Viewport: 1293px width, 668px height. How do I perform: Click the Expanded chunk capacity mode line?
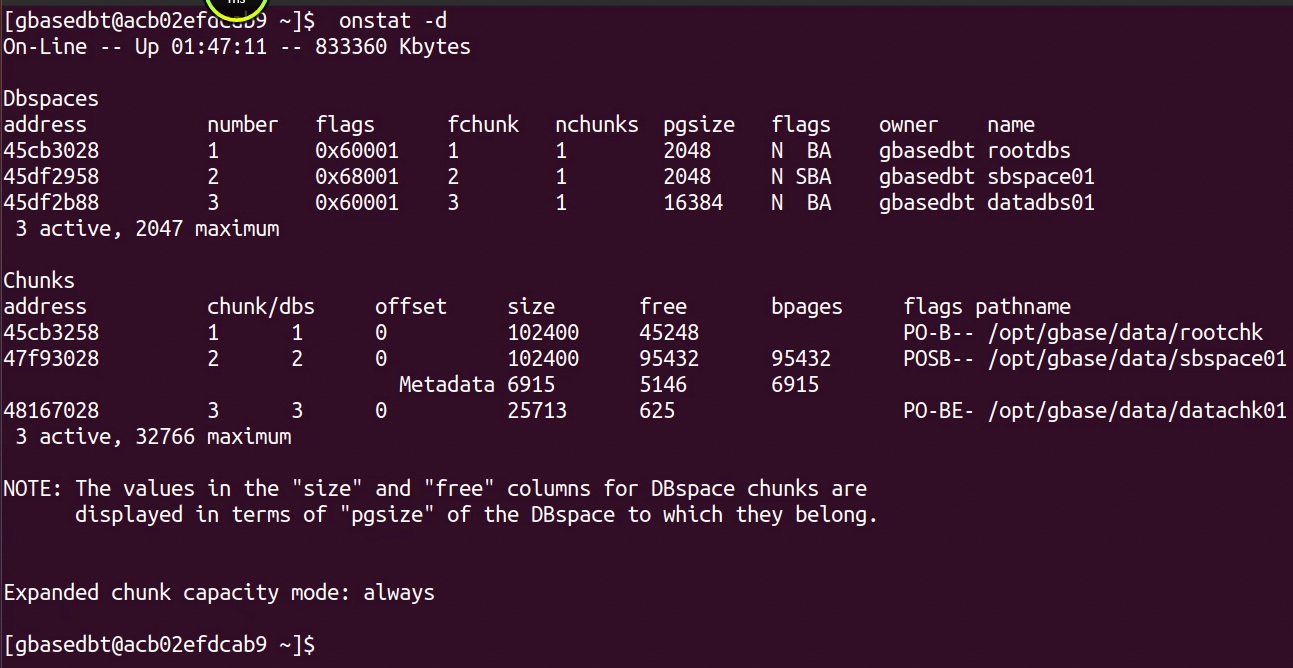click(x=219, y=593)
